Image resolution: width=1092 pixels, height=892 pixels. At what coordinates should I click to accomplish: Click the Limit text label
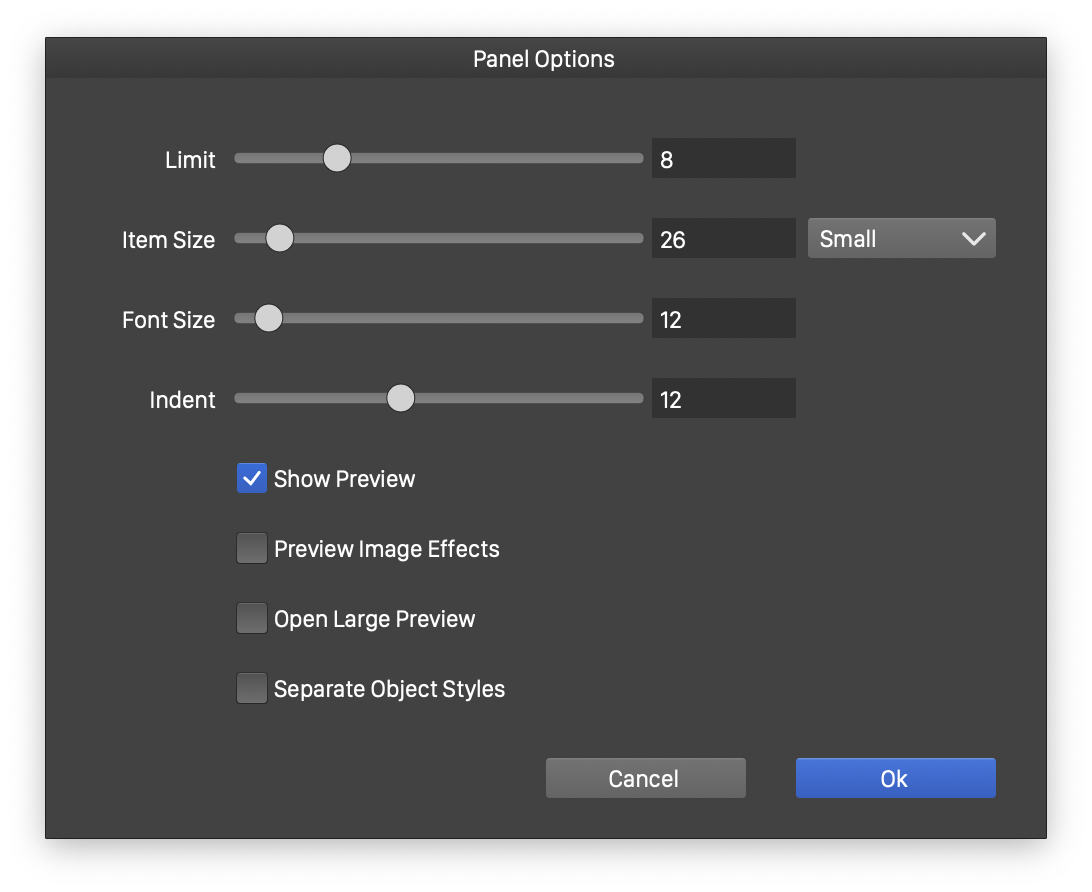pyautogui.click(x=190, y=160)
